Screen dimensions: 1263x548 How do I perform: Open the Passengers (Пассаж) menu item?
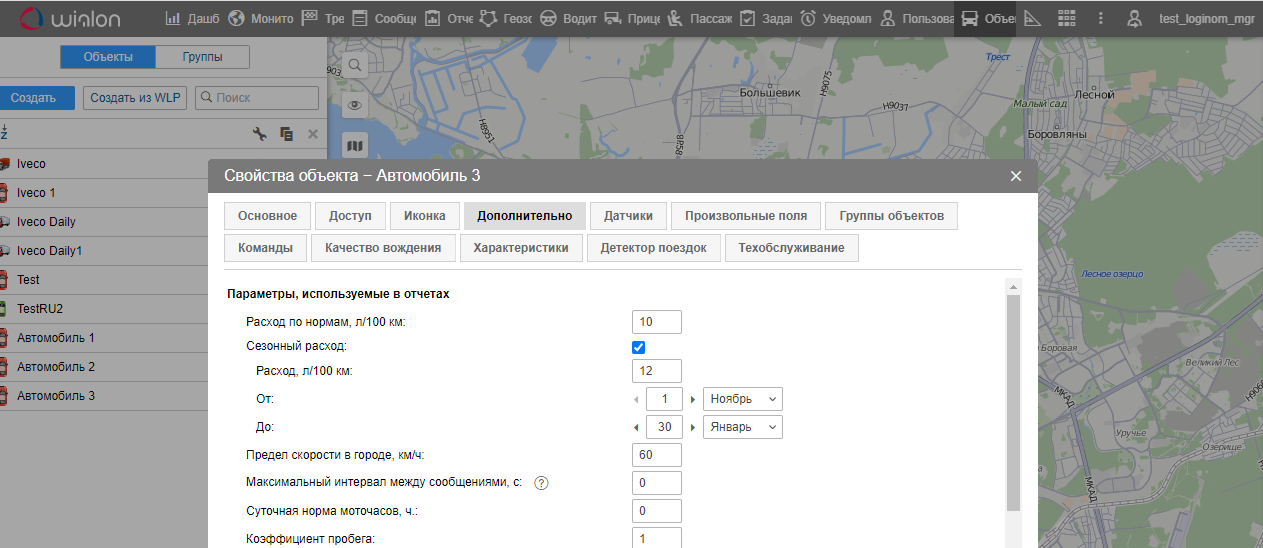[699, 18]
